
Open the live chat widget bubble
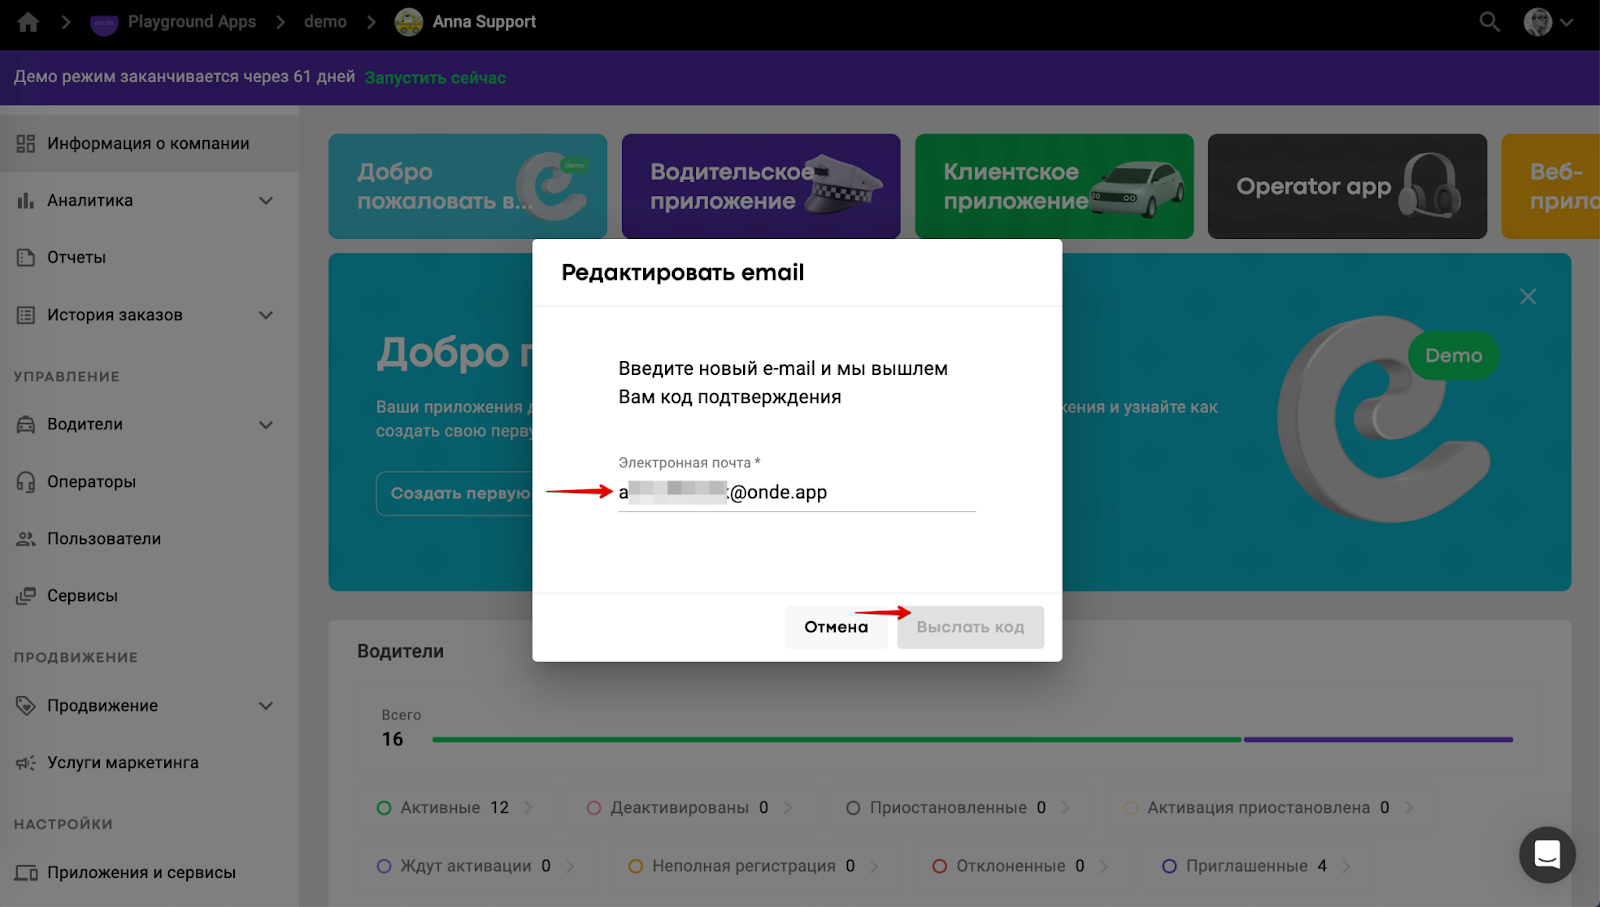pyautogui.click(x=1547, y=855)
